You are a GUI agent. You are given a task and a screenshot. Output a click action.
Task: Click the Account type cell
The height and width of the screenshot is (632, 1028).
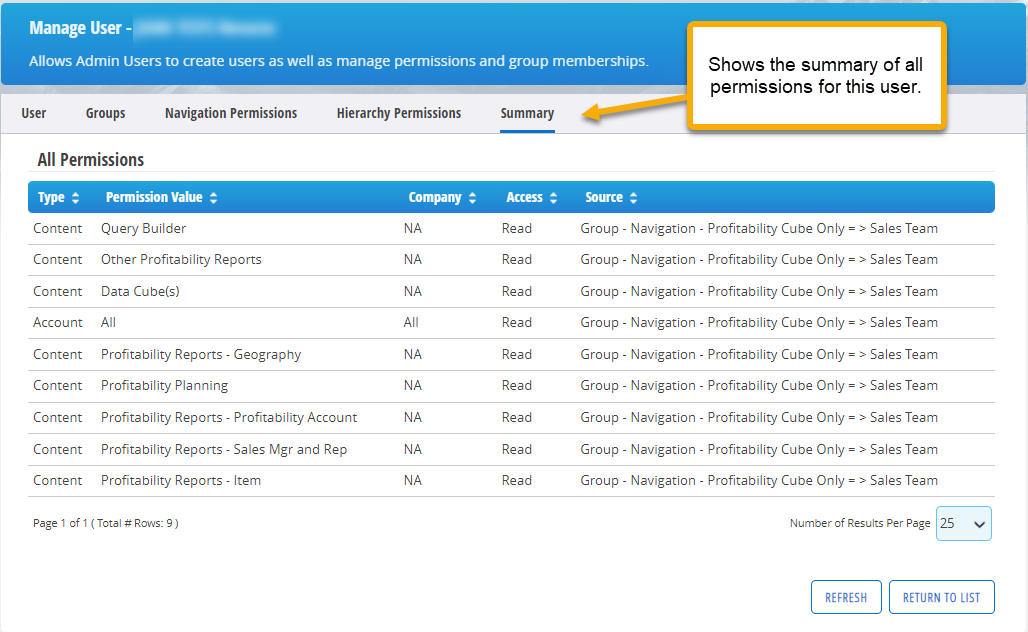point(58,323)
